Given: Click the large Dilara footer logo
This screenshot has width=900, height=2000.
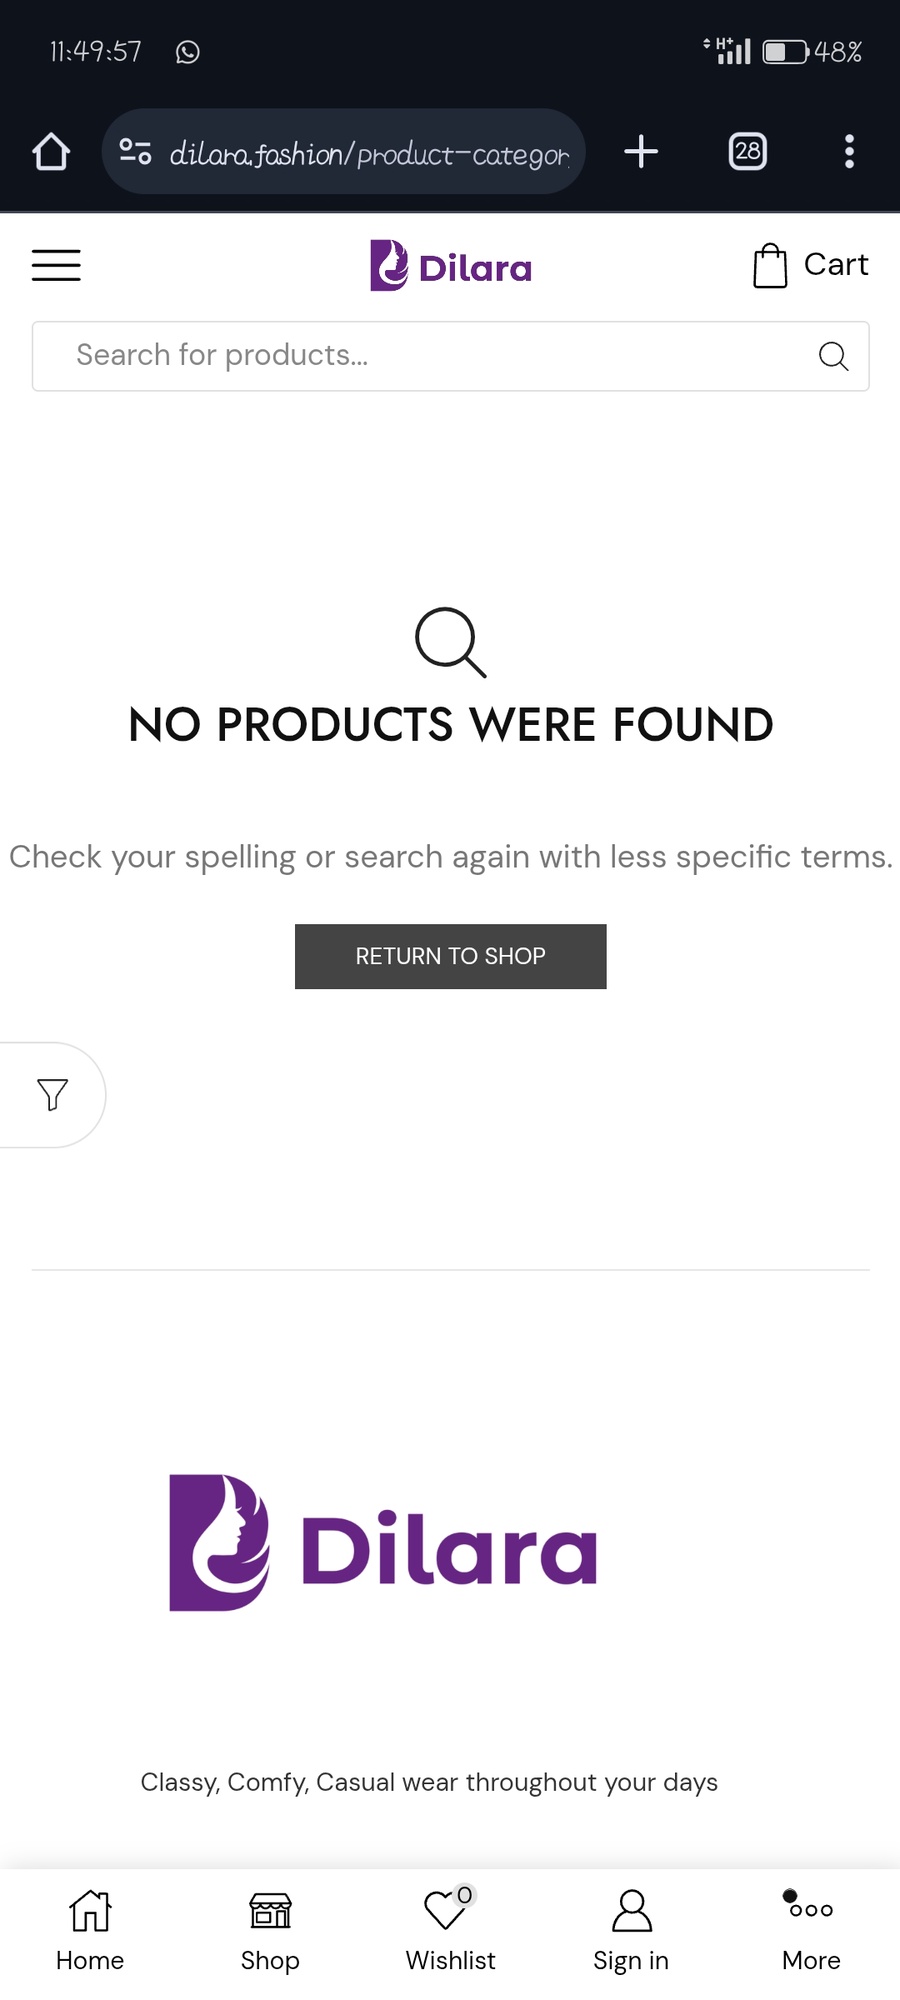Looking at the screenshot, I should coord(383,1543).
